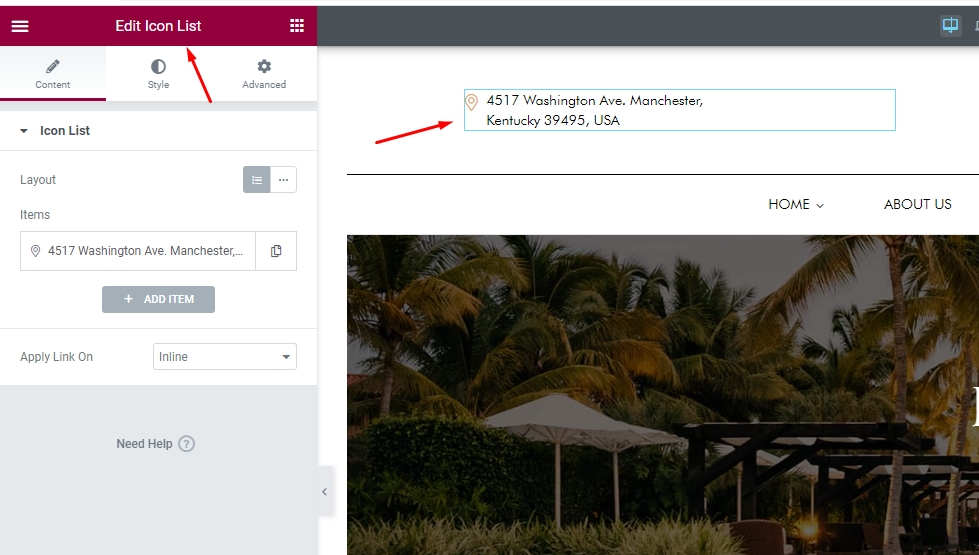Image resolution: width=979 pixels, height=555 pixels.
Task: Collapse the editor side panel
Action: pyautogui.click(x=324, y=492)
